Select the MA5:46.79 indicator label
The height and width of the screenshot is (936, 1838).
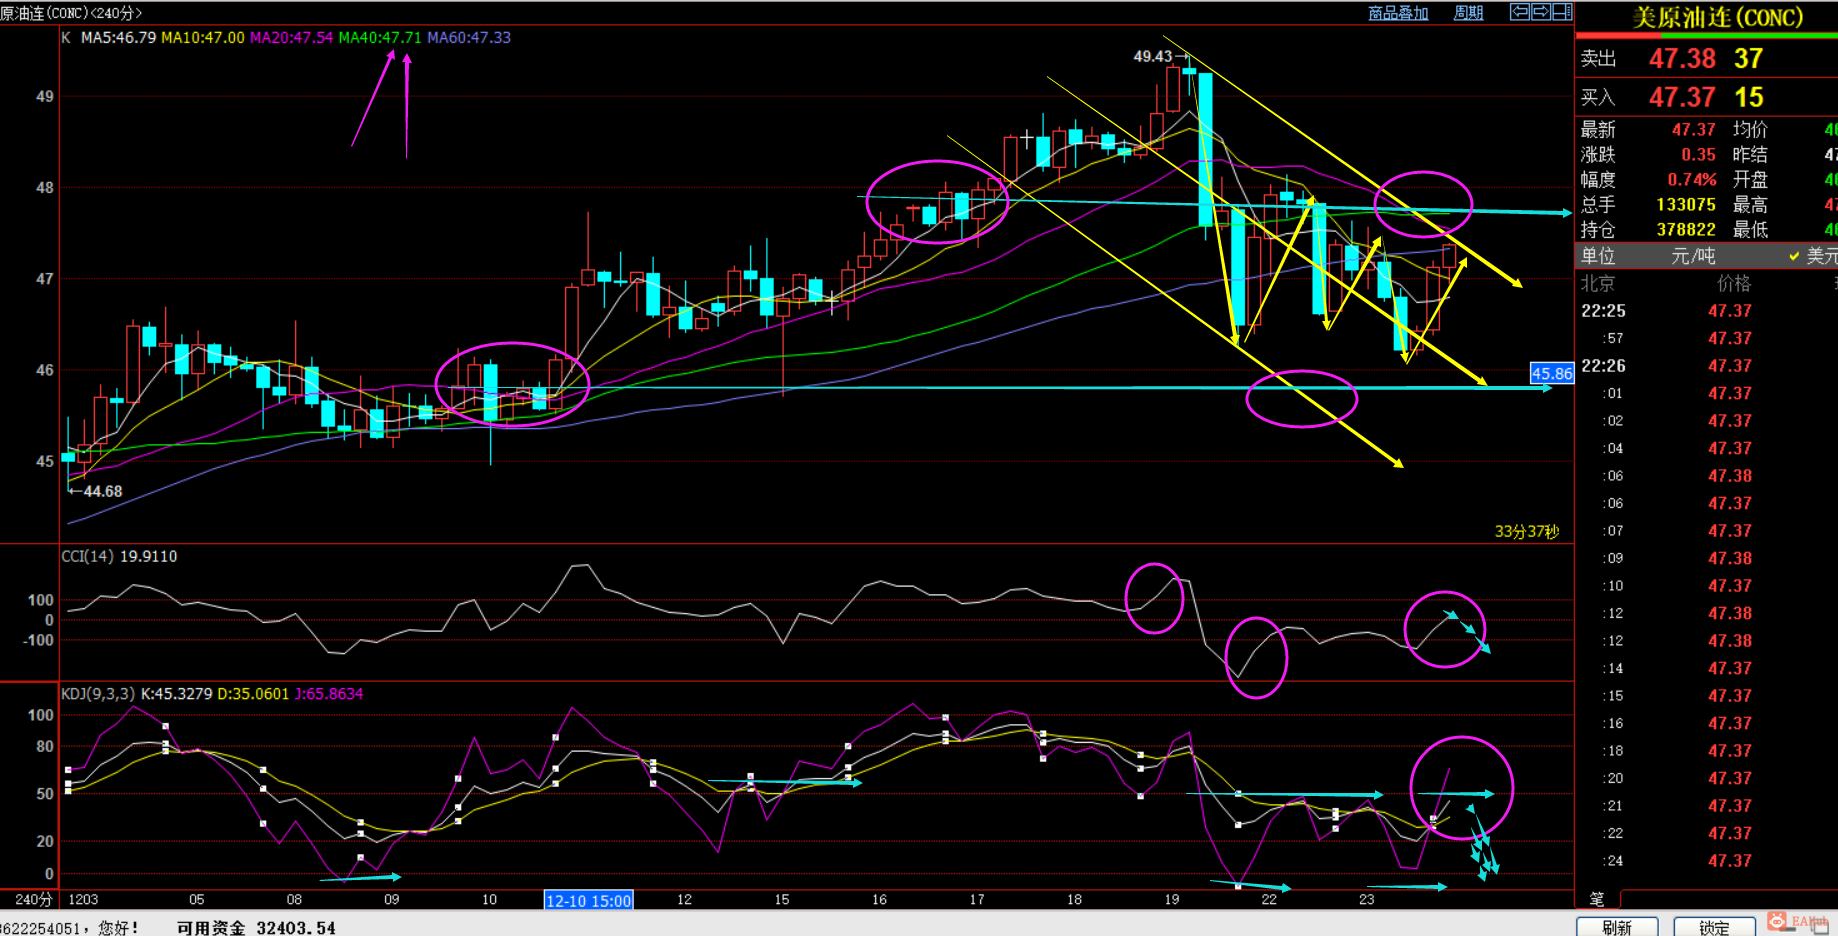[x=118, y=38]
